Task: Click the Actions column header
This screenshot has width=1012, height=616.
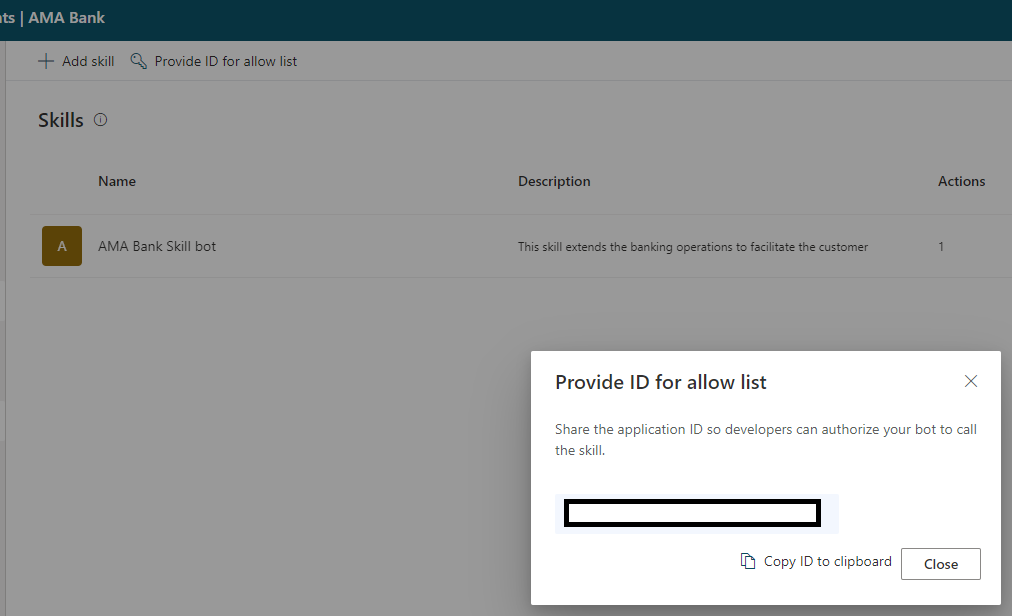Action: (x=961, y=181)
